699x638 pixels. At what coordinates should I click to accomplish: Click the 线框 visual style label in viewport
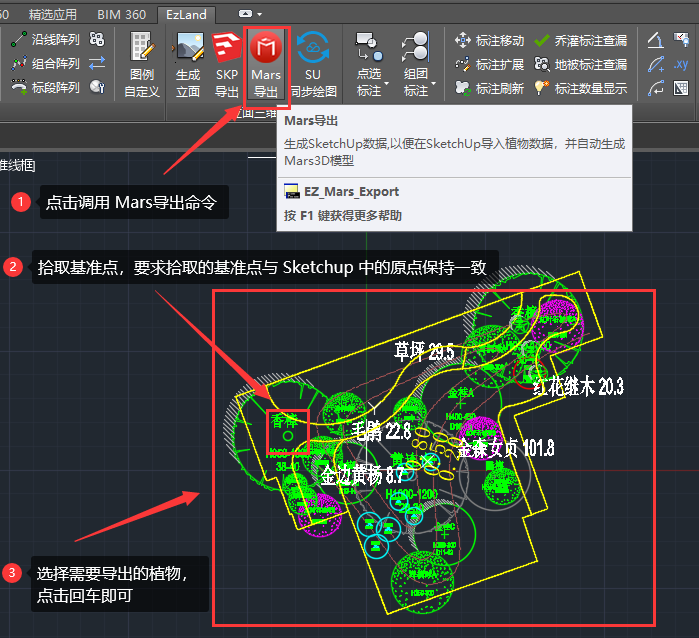point(17,165)
